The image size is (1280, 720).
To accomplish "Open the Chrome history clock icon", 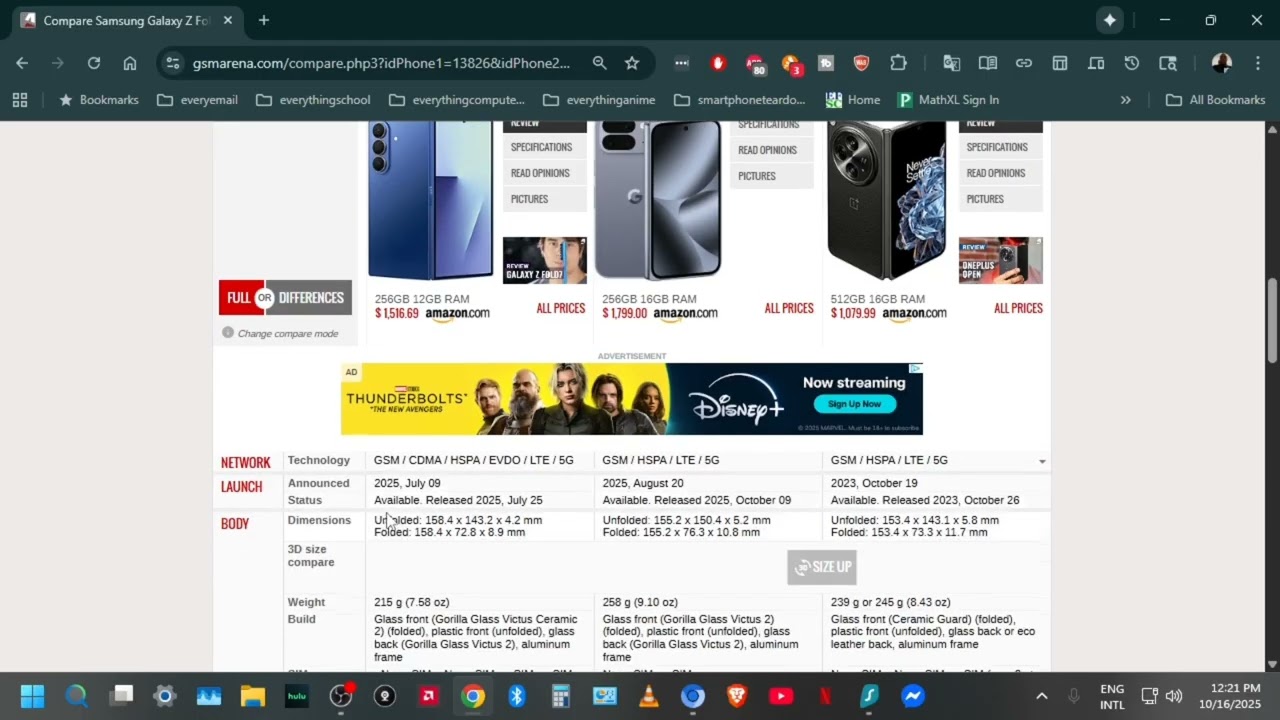I will click(1132, 63).
